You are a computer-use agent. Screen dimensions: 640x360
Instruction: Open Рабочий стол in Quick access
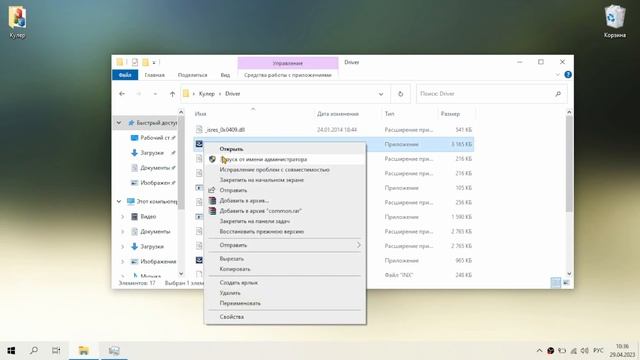click(154, 138)
